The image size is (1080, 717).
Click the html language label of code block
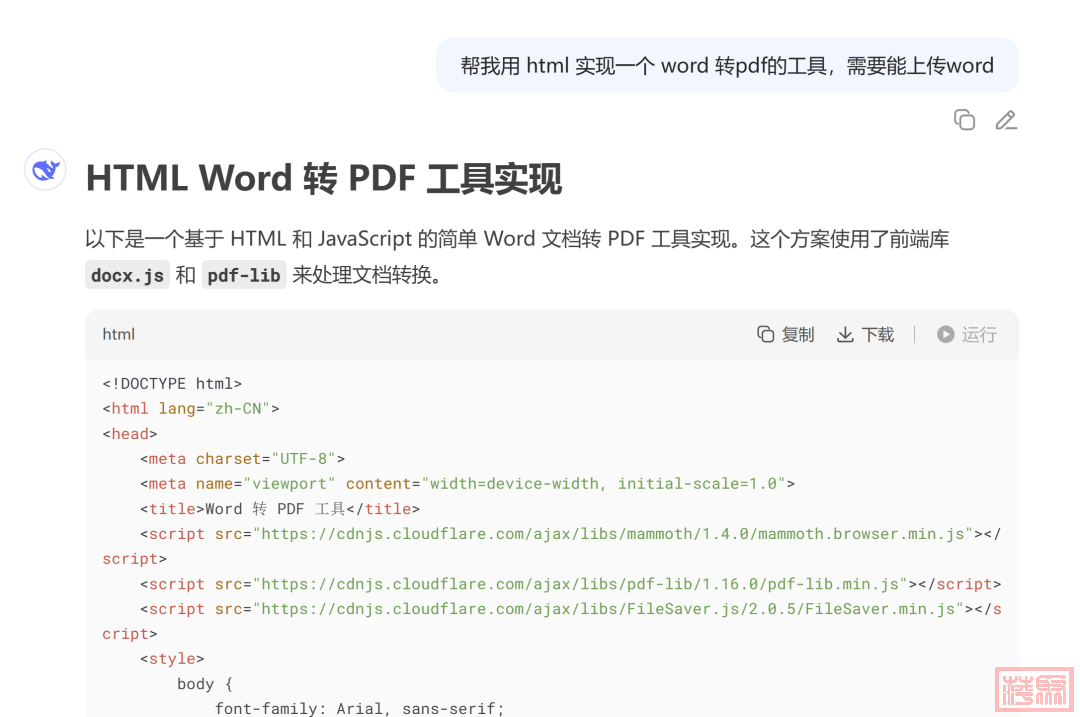[x=118, y=335]
